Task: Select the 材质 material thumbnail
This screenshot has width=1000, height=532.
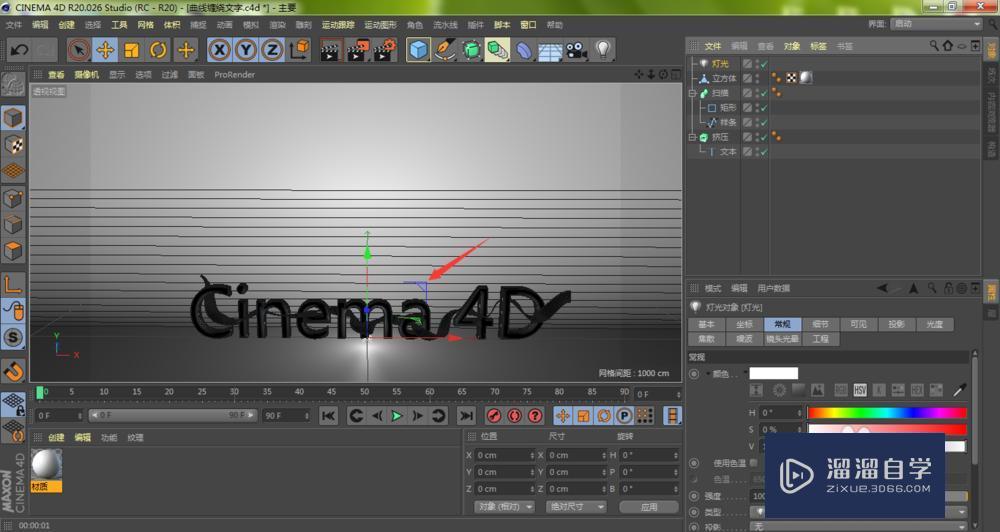Action: coord(46,464)
